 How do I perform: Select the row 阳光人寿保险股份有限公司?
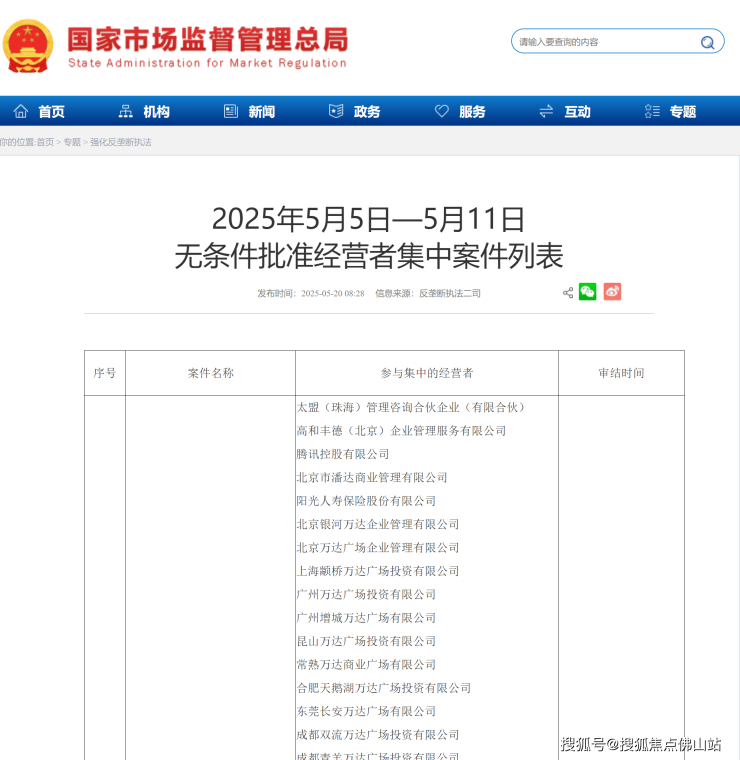point(366,501)
